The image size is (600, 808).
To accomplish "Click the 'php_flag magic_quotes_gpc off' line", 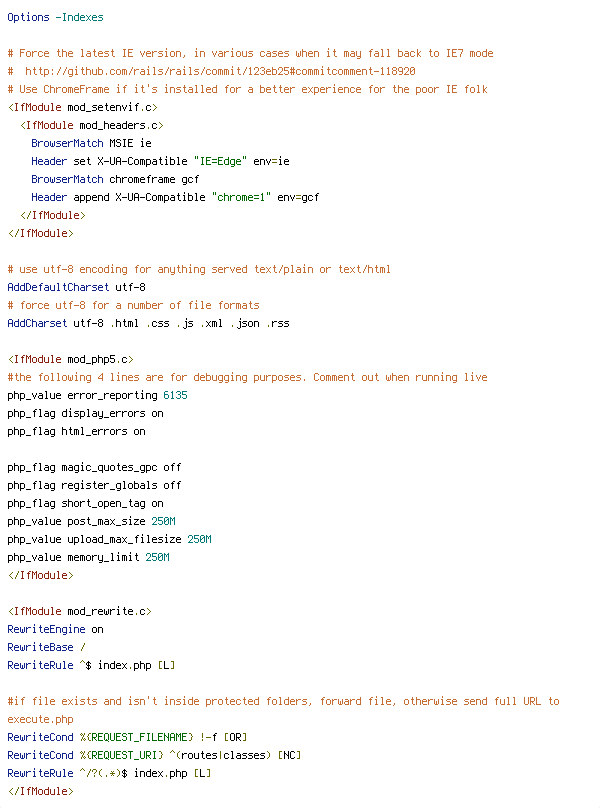I will [x=94, y=468].
